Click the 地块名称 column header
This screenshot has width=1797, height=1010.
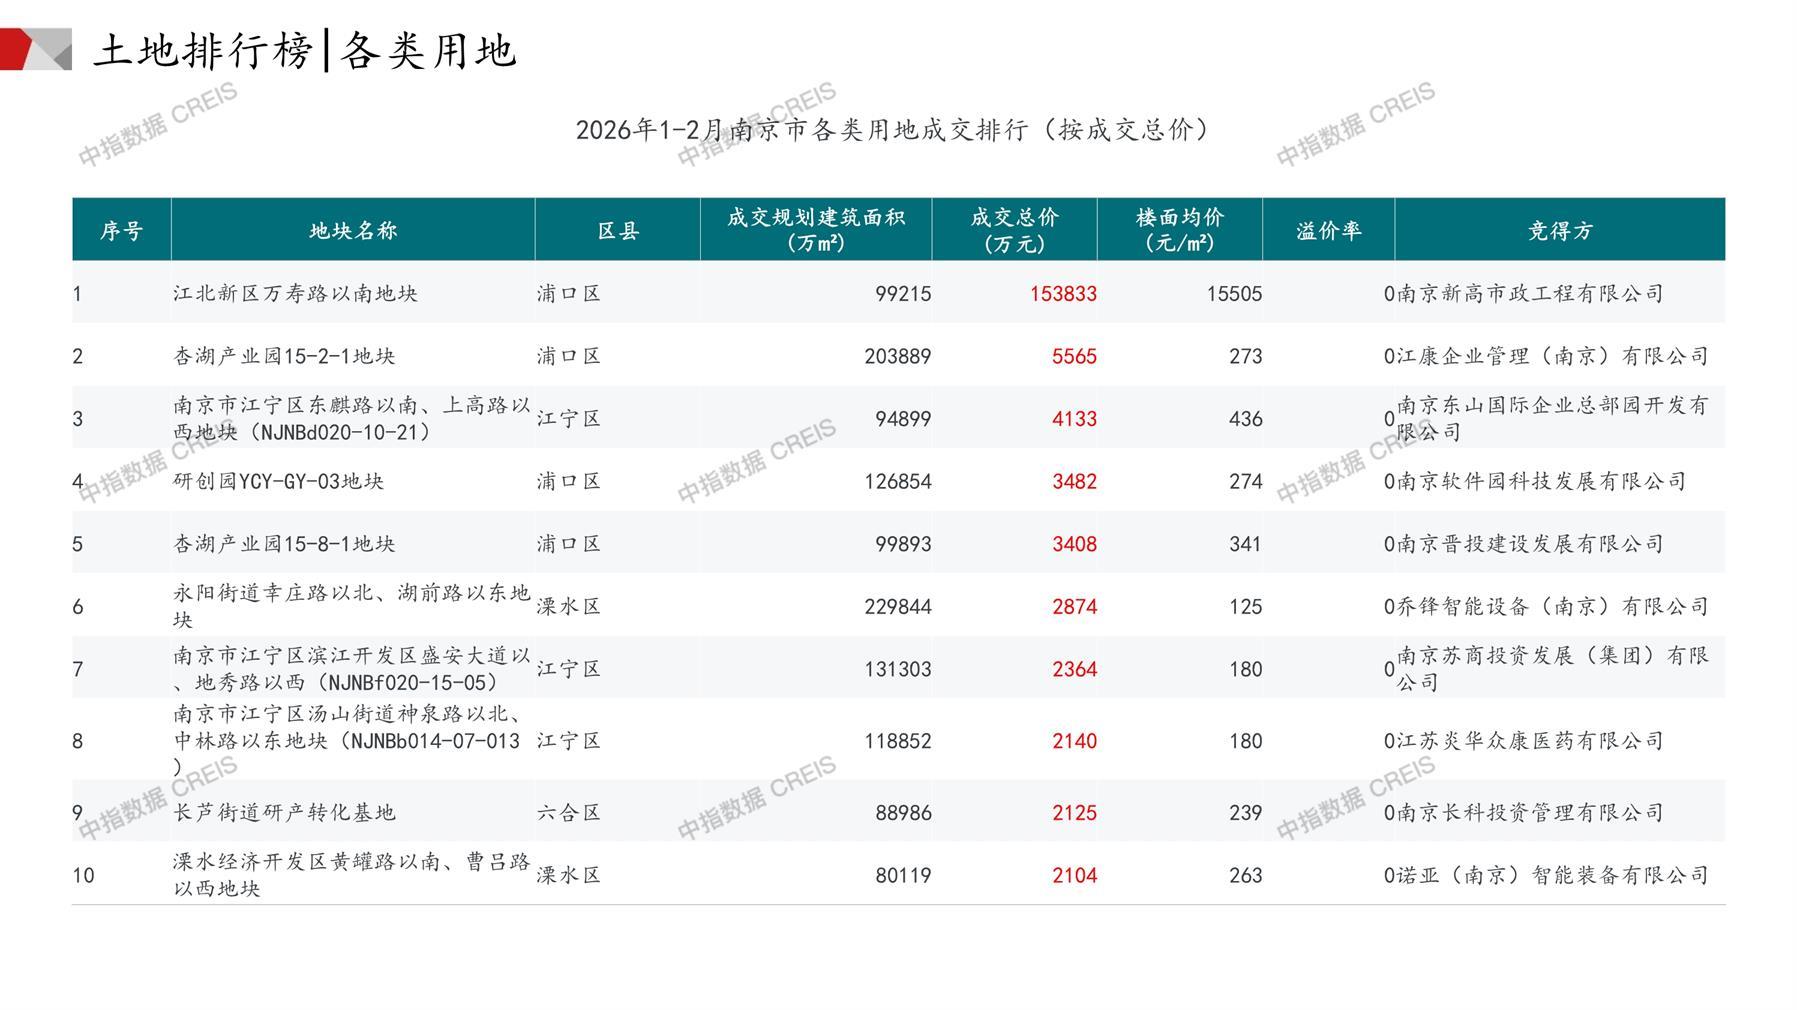pos(353,231)
